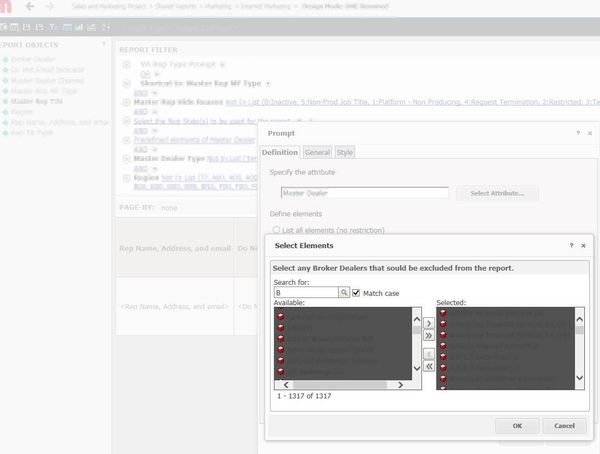The height and width of the screenshot is (454, 600).
Task: Select Rep TX Type report object
Action: pos(28,133)
